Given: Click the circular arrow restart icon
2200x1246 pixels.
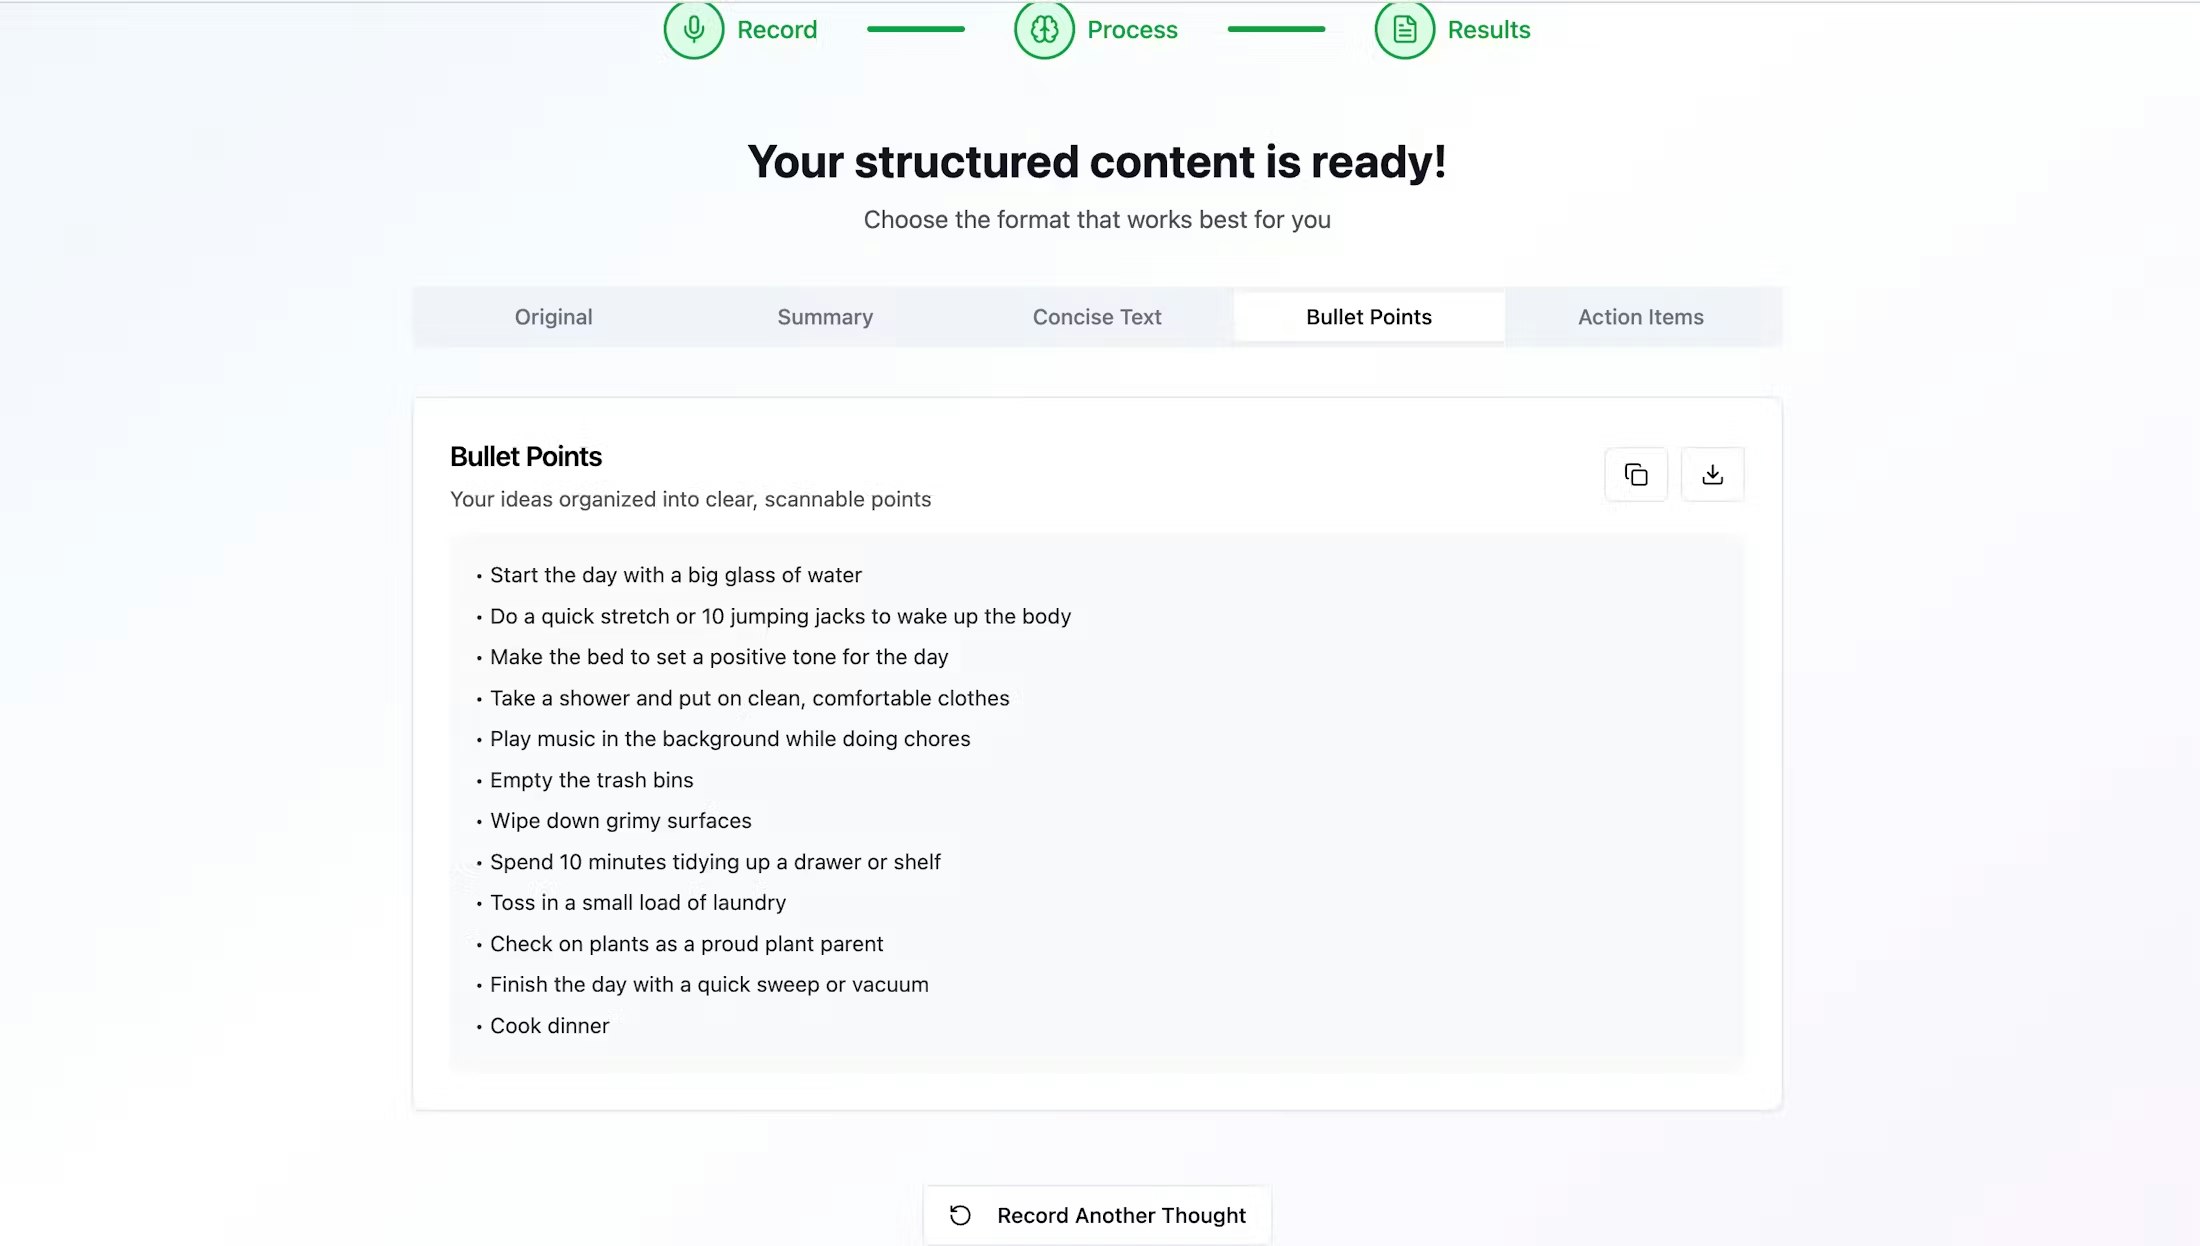Looking at the screenshot, I should [960, 1215].
